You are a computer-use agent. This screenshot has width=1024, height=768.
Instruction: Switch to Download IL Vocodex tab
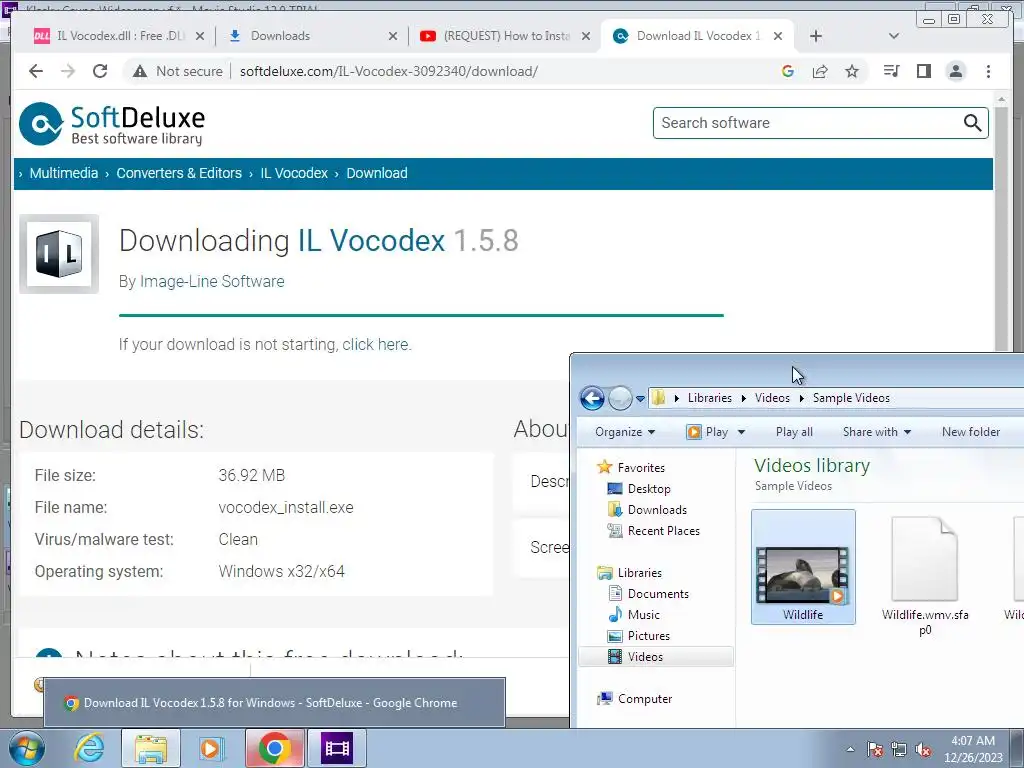697,36
